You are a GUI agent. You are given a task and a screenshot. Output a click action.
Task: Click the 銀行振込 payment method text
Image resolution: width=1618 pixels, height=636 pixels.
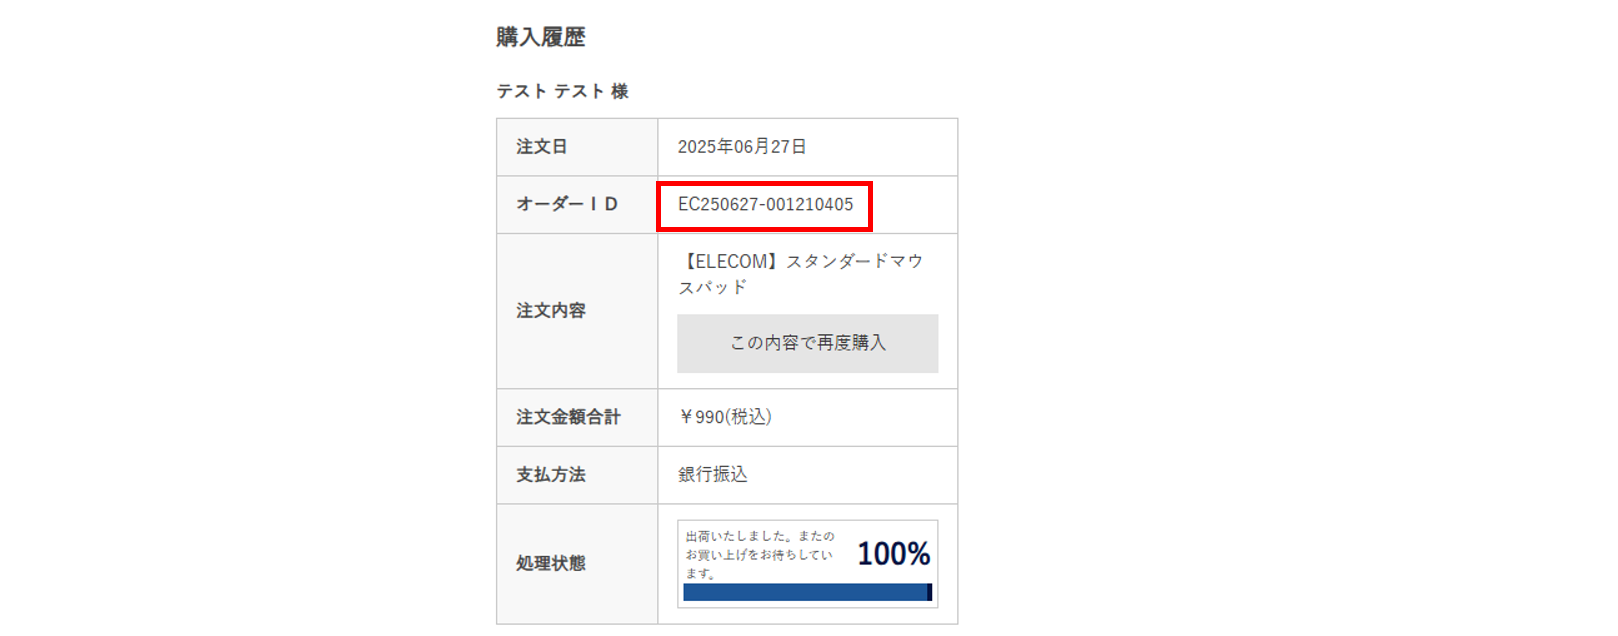tap(713, 474)
